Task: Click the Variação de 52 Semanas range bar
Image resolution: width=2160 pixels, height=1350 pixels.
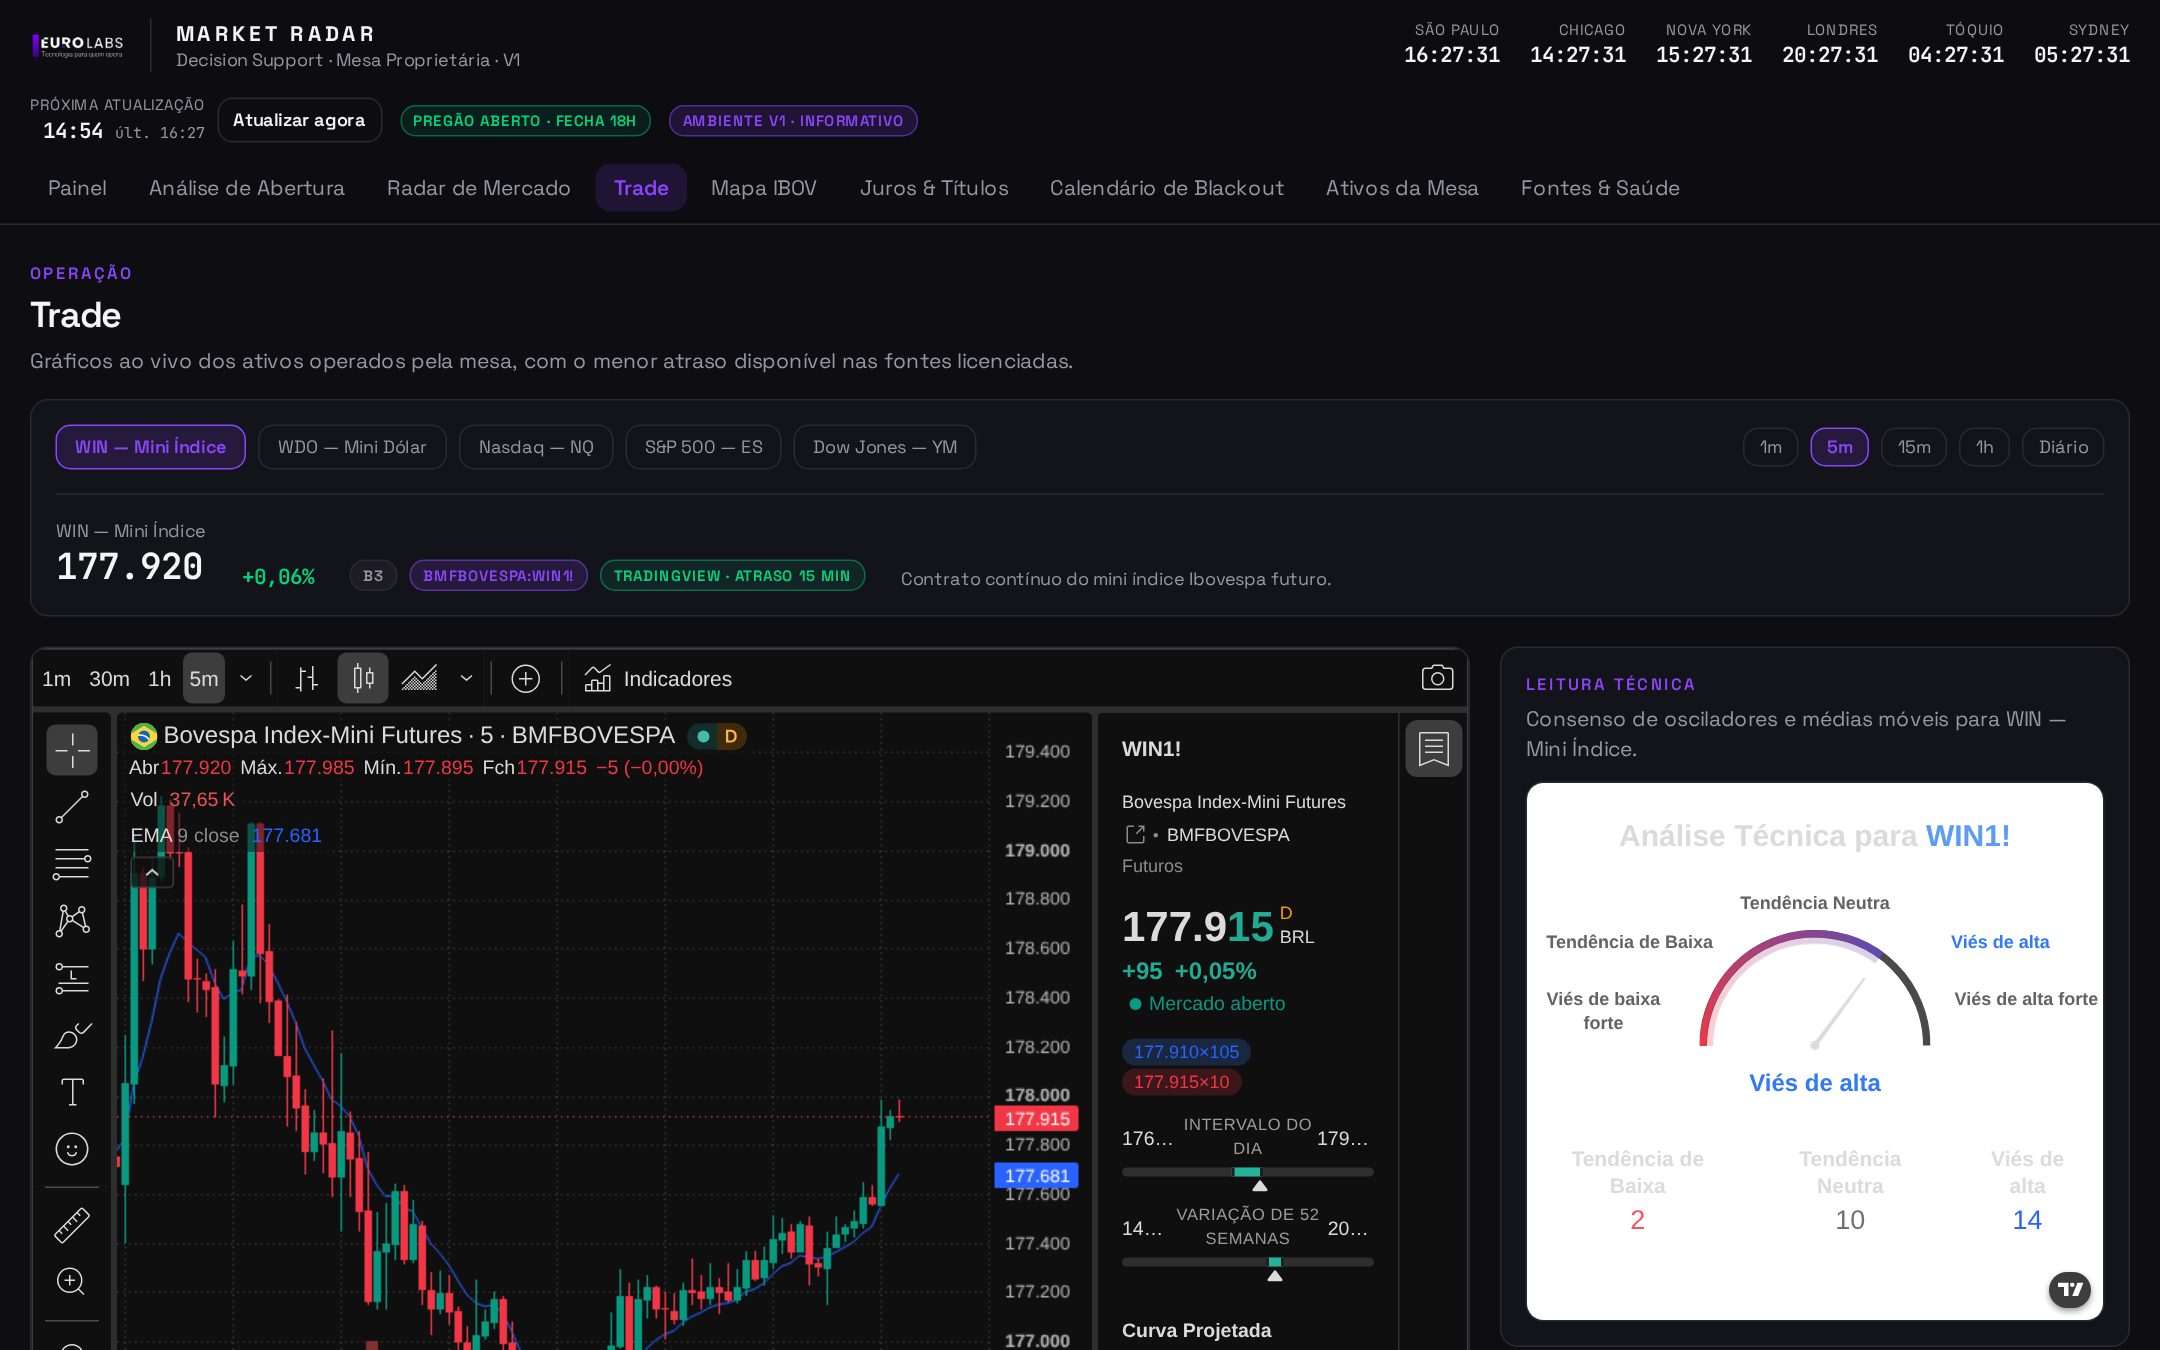Action: pyautogui.click(x=1247, y=1262)
